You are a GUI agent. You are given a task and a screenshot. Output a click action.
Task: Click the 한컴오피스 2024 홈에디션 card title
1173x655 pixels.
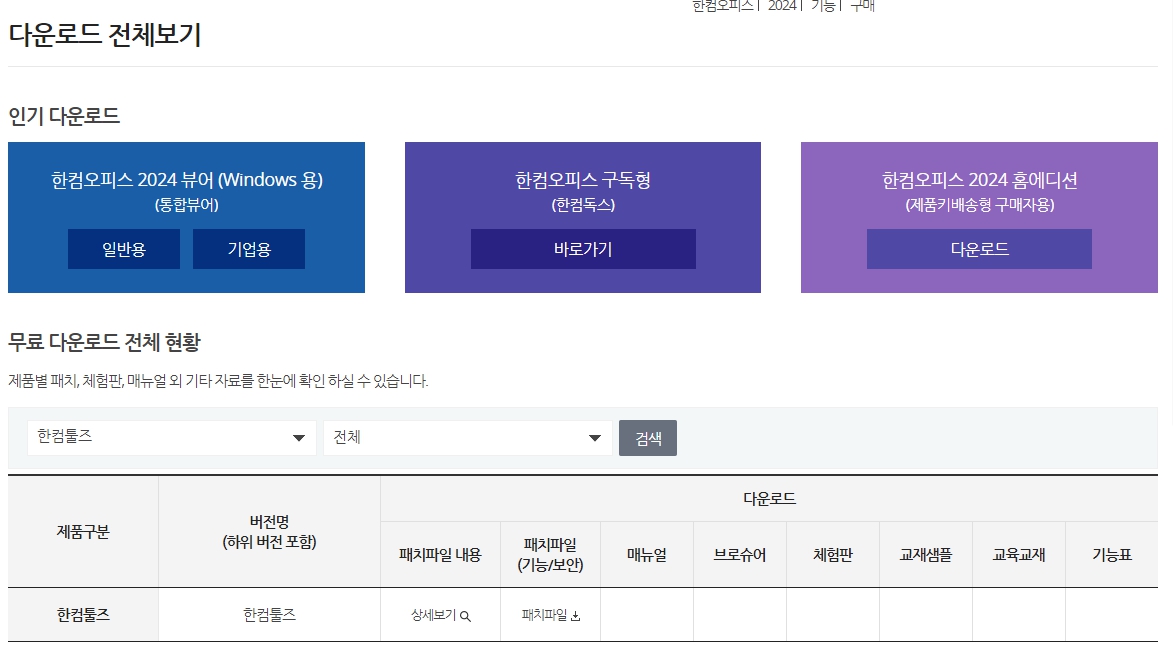[x=979, y=180]
